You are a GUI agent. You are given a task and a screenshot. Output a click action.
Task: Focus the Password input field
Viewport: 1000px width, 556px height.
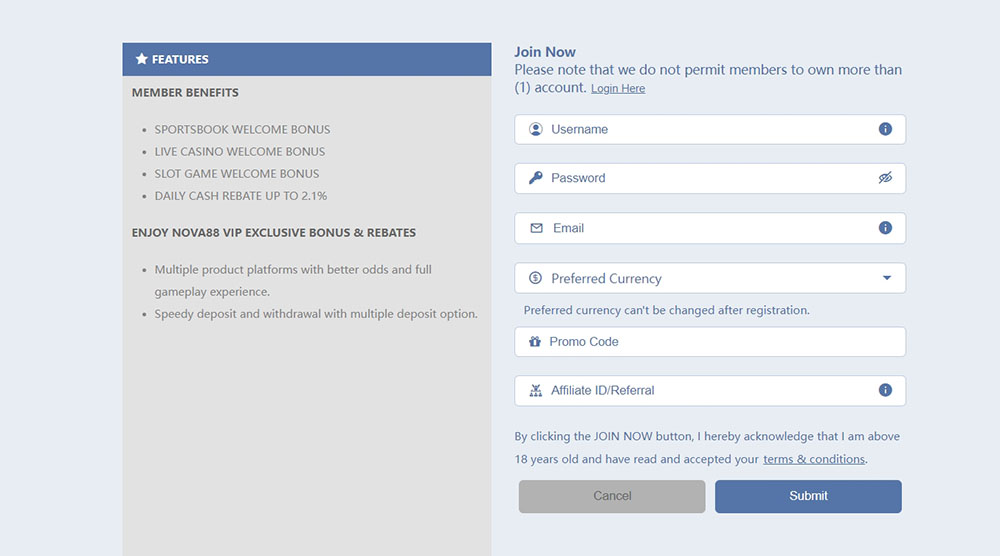click(710, 179)
